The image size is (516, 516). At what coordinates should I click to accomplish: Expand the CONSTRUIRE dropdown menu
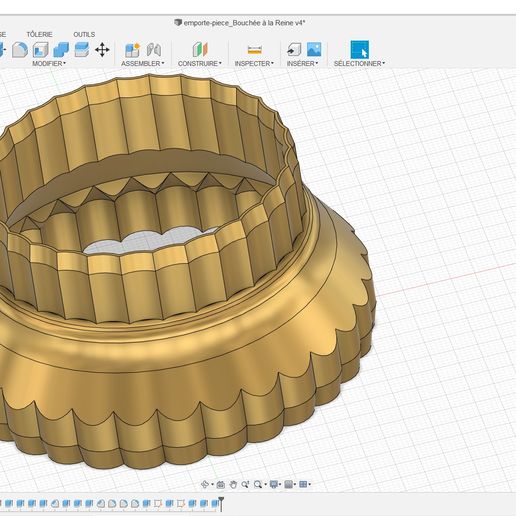click(x=199, y=63)
